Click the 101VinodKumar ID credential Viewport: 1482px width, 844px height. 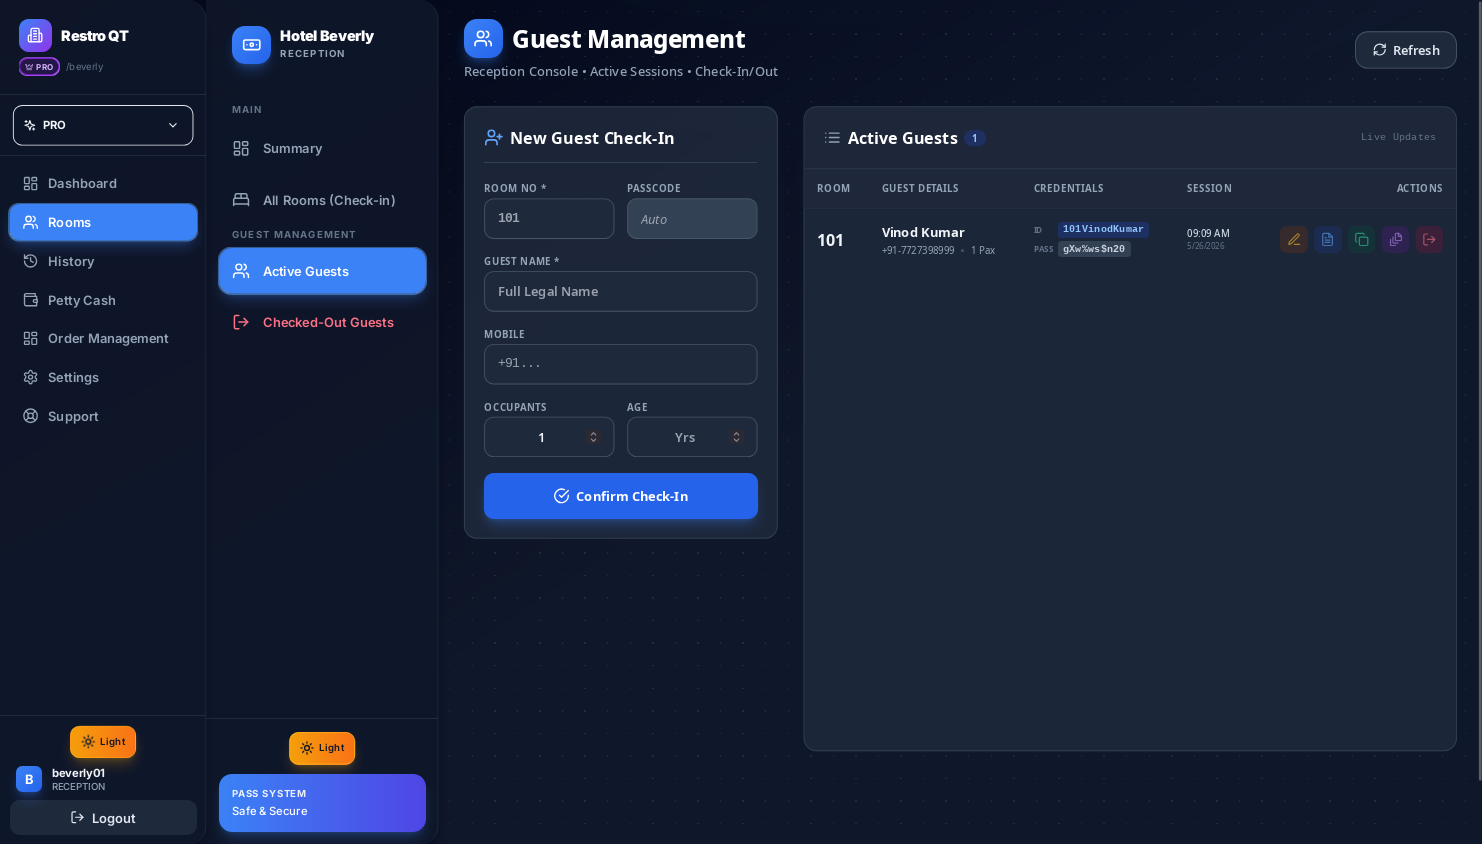(1103, 229)
